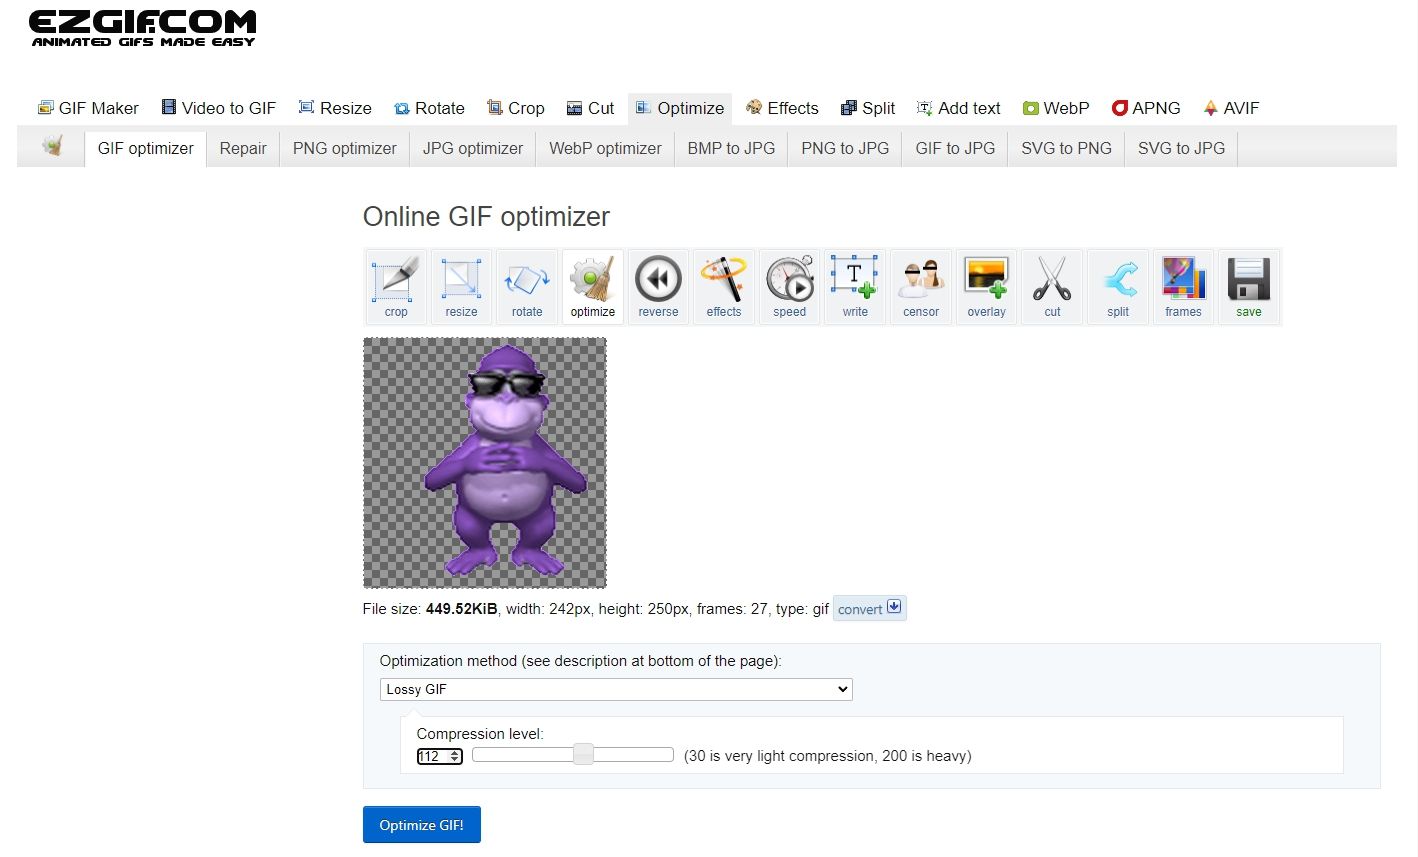Open the convert format dropdown arrow
The width and height of the screenshot is (1418, 857).
click(893, 606)
